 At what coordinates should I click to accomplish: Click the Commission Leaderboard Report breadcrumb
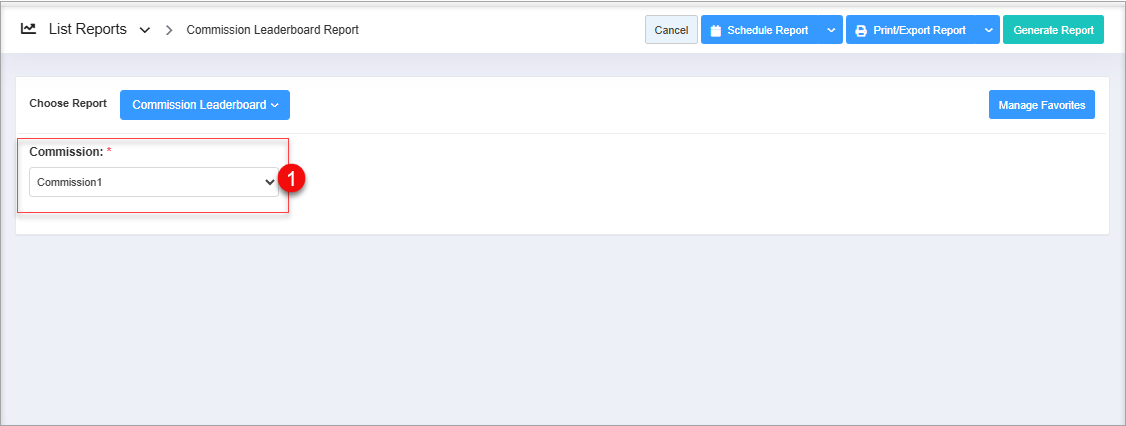(272, 30)
